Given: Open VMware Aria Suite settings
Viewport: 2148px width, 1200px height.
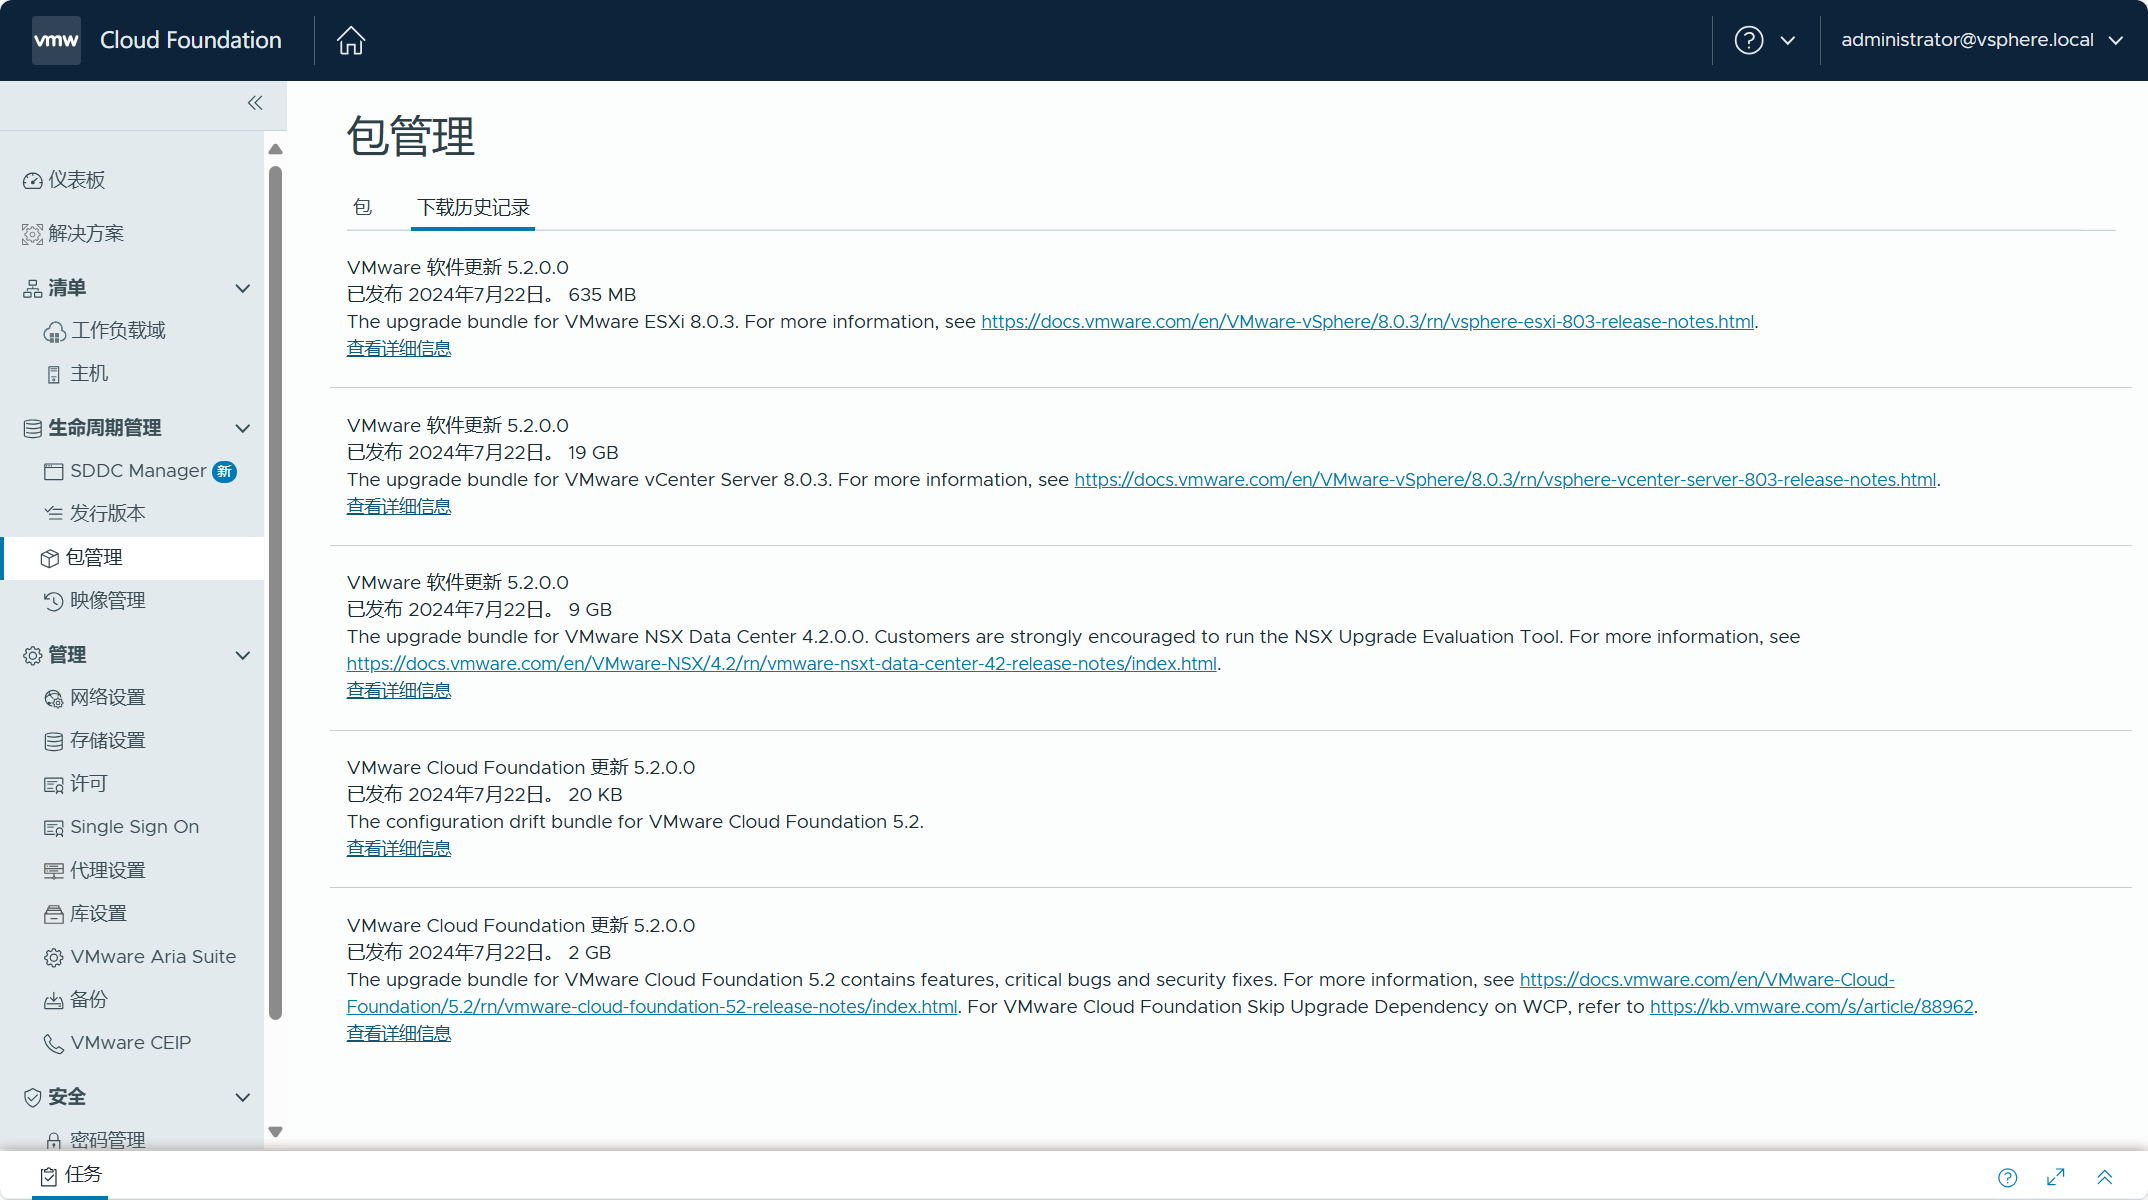Looking at the screenshot, I should (x=152, y=956).
